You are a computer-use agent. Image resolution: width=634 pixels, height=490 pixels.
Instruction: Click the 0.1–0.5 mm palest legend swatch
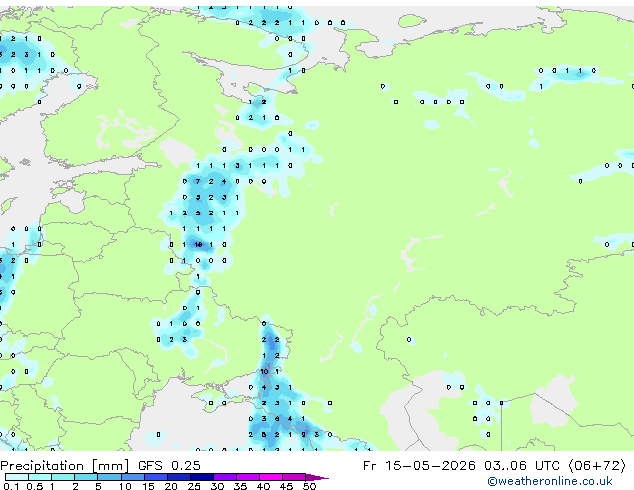tap(17, 477)
